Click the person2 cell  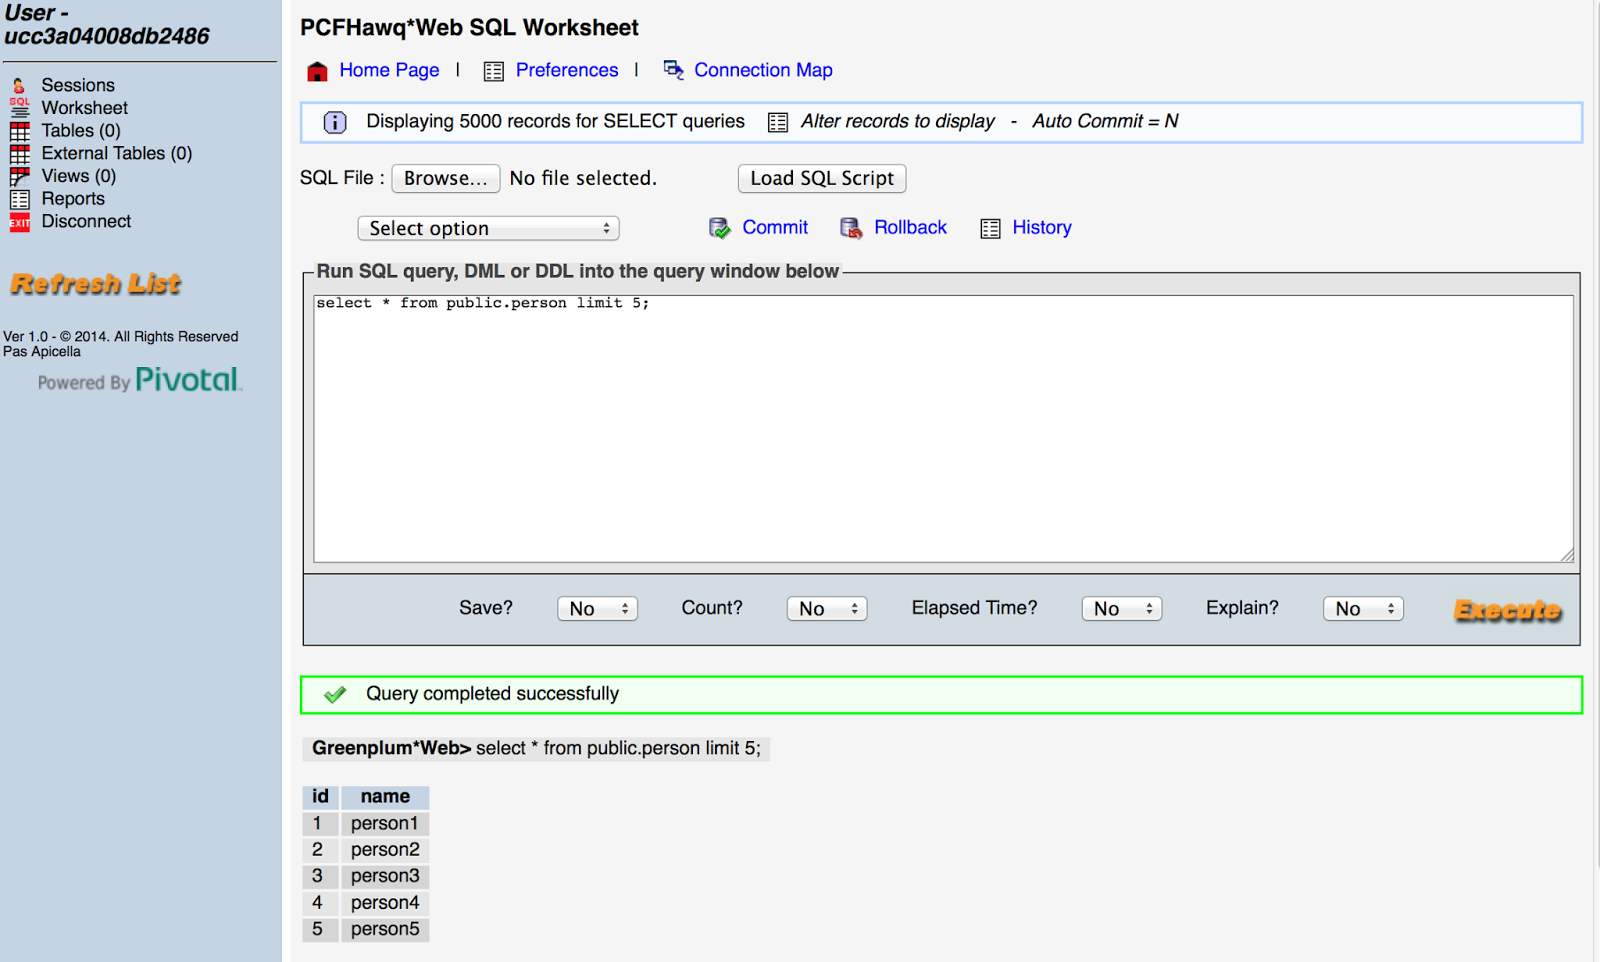(385, 850)
